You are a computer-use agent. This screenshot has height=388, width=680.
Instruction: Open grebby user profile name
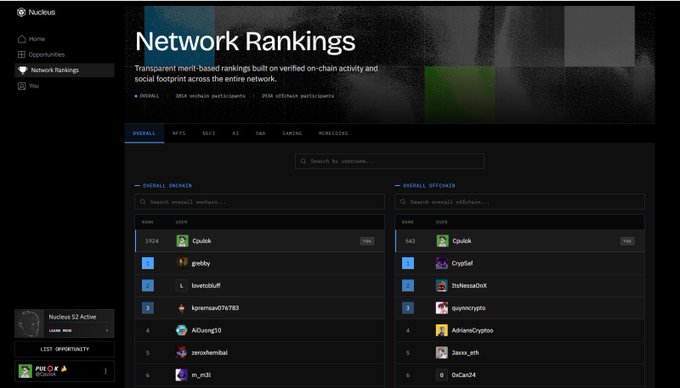[x=201, y=263]
